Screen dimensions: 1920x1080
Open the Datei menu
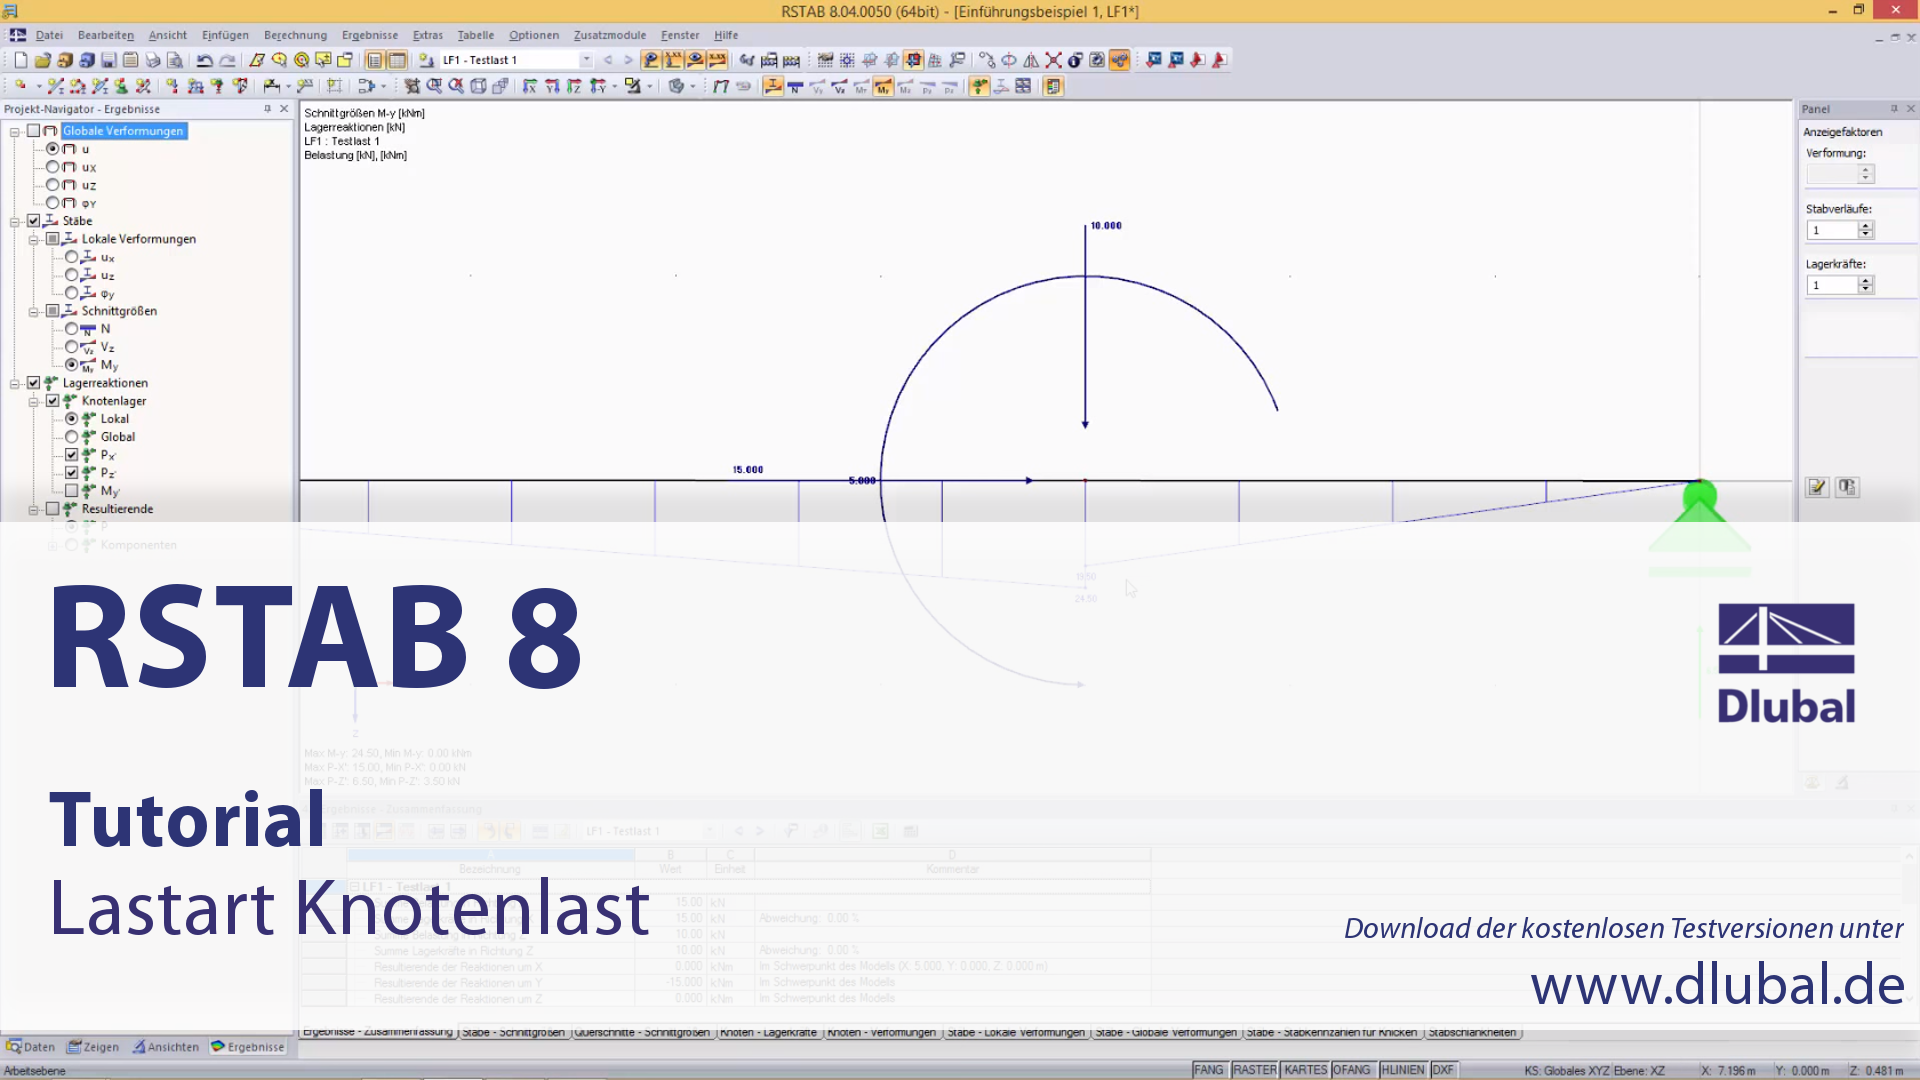(49, 35)
